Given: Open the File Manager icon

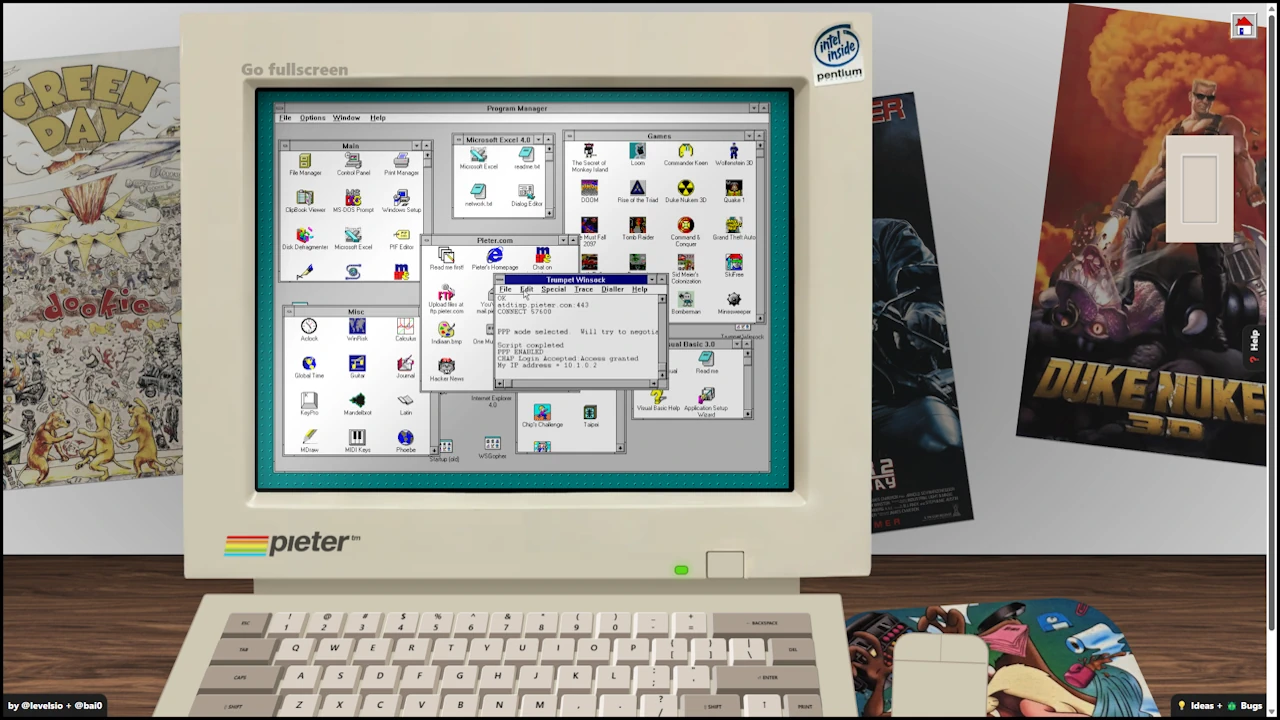Looking at the screenshot, I should [x=305, y=161].
